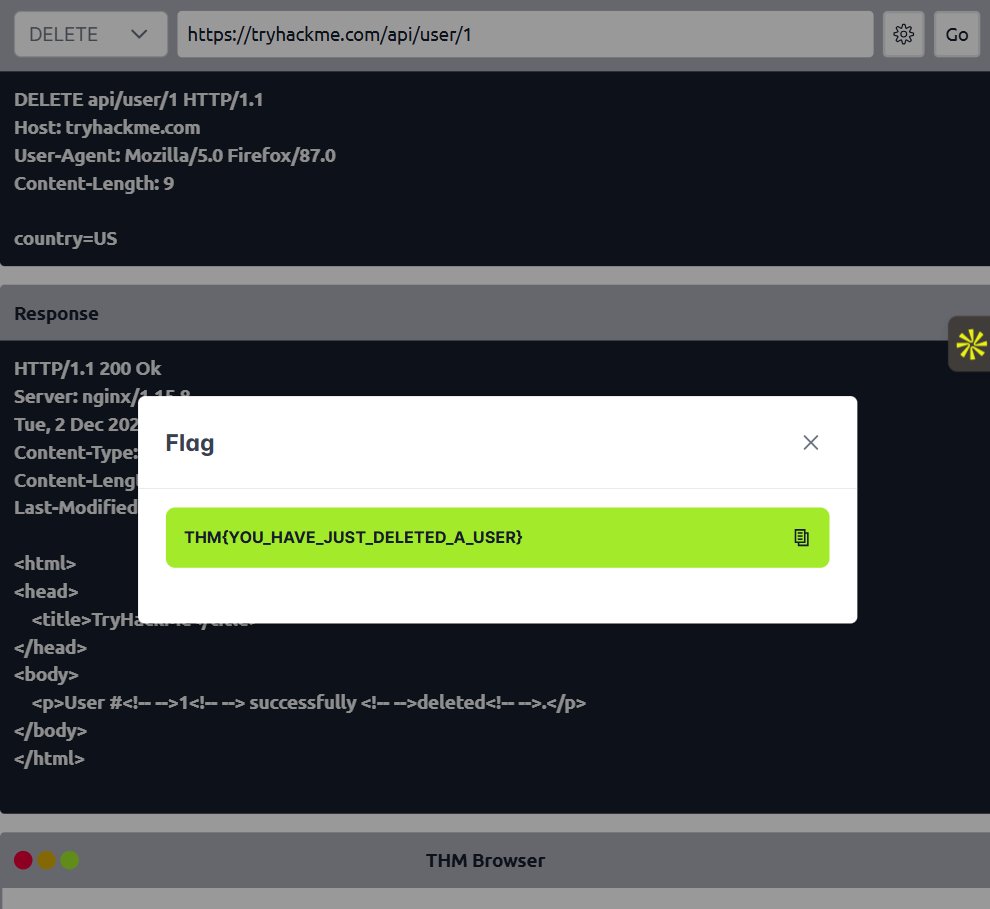Viewport: 990px width, 909px height.
Task: Click the request URL input field
Action: pos(525,34)
